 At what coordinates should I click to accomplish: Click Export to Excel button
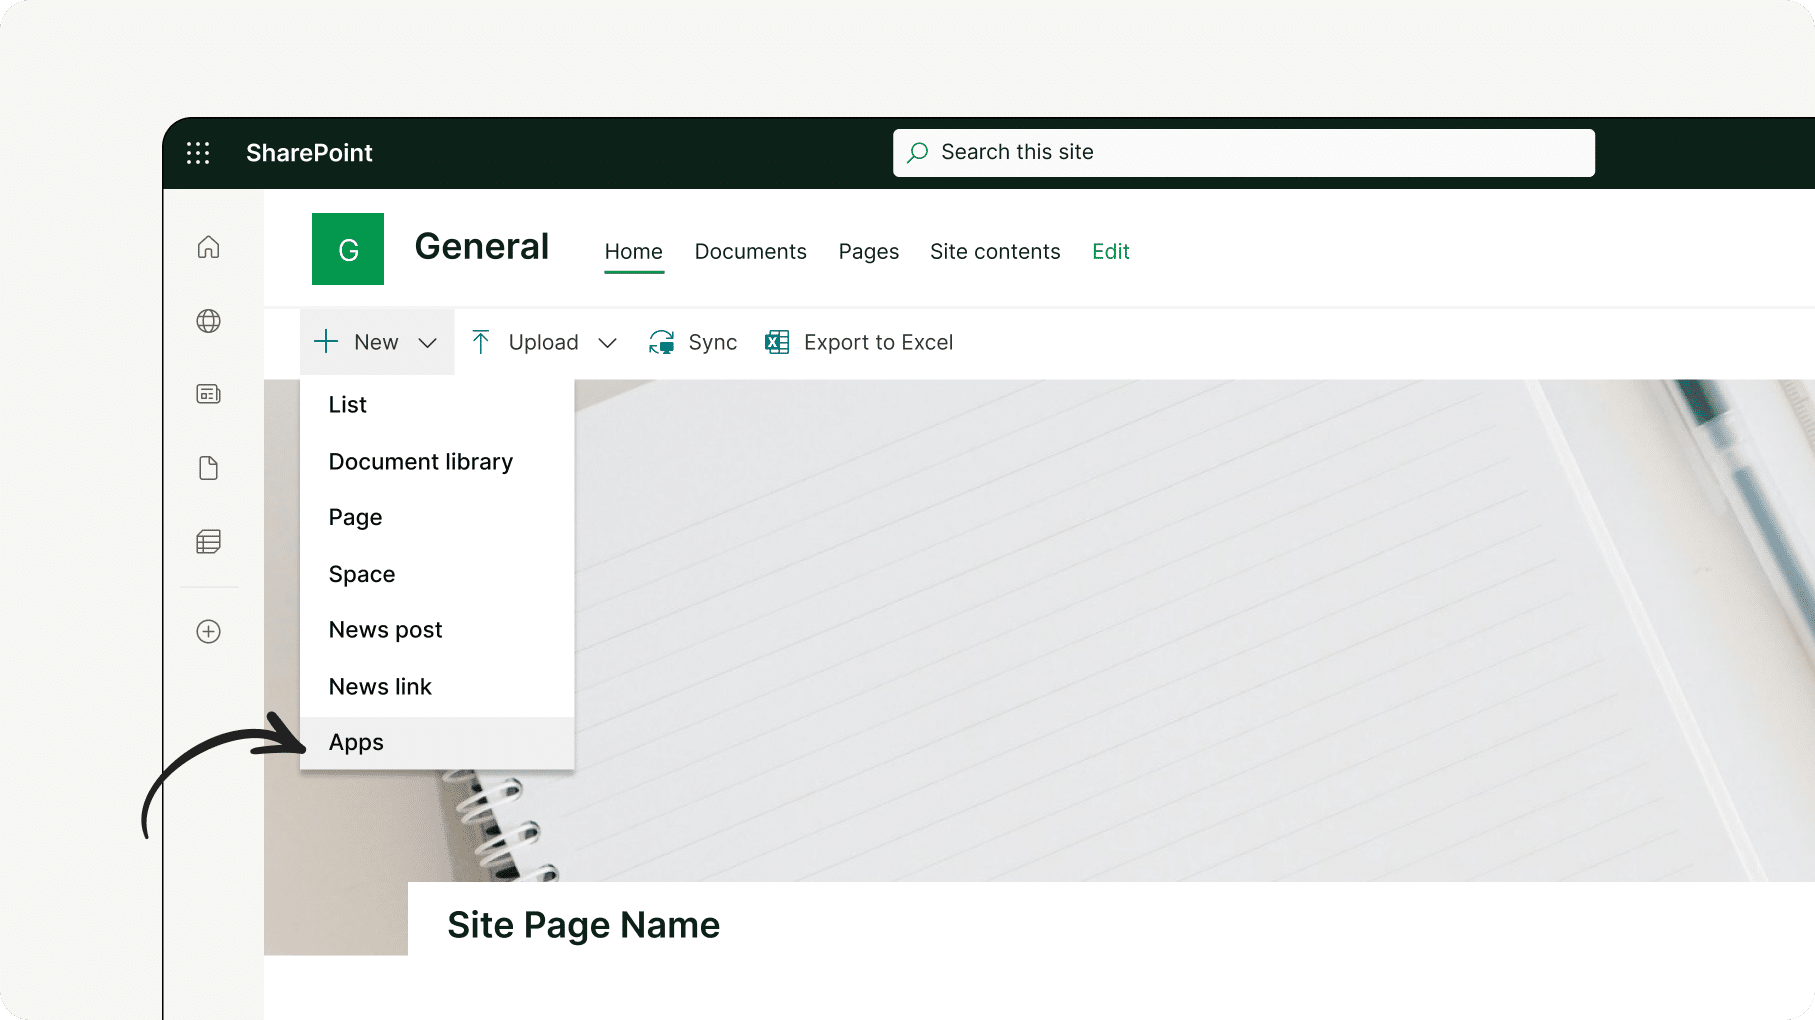pos(859,342)
